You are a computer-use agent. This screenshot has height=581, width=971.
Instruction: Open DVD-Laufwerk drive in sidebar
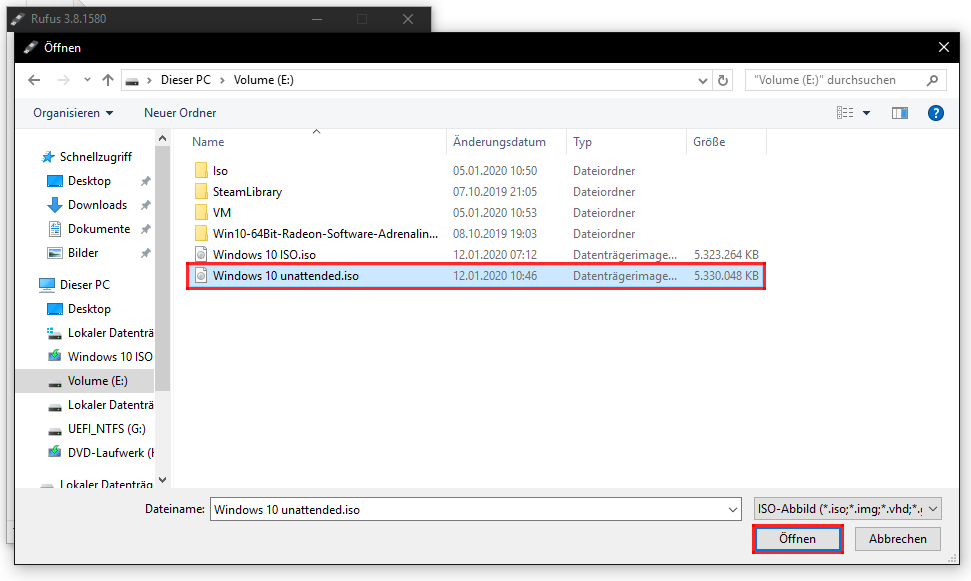click(x=110, y=453)
